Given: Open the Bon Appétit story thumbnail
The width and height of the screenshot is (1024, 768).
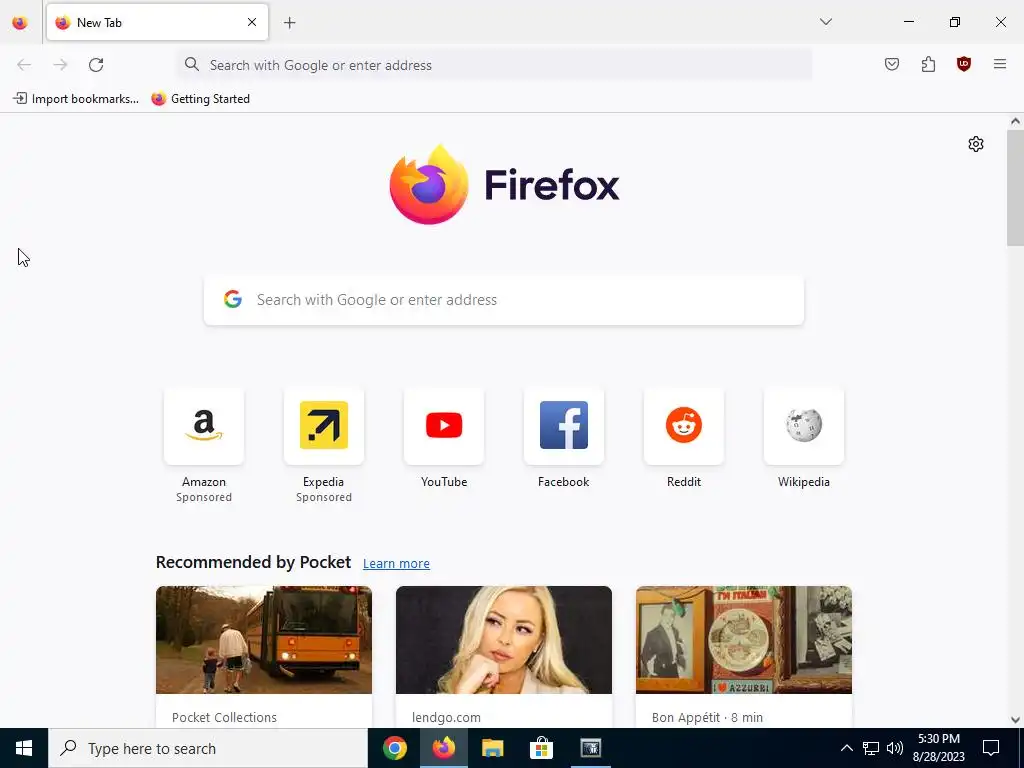Looking at the screenshot, I should 744,640.
